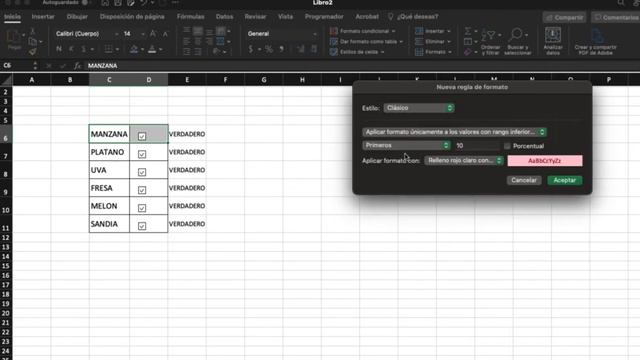Open the Estilos de celda dropdown

point(357,52)
